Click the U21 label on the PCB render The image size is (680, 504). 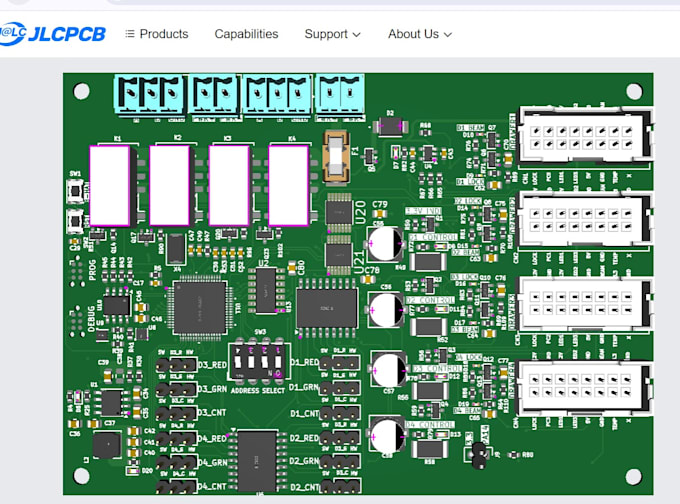[x=360, y=263]
